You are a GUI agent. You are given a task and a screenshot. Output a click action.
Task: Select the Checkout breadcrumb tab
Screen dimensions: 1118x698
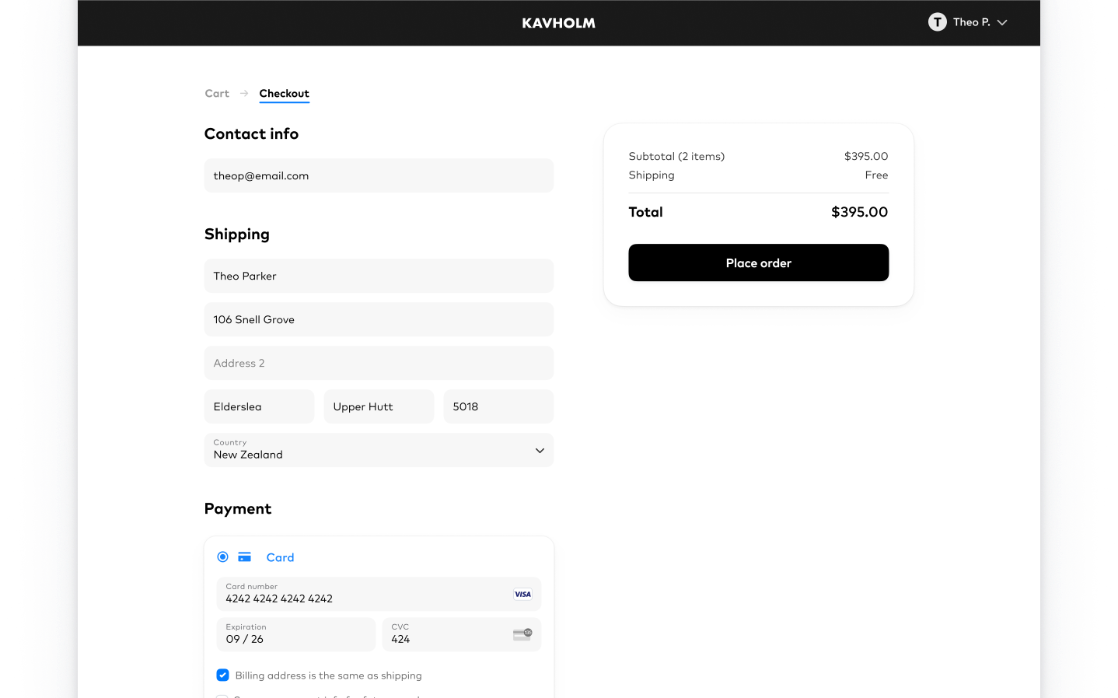(x=284, y=94)
